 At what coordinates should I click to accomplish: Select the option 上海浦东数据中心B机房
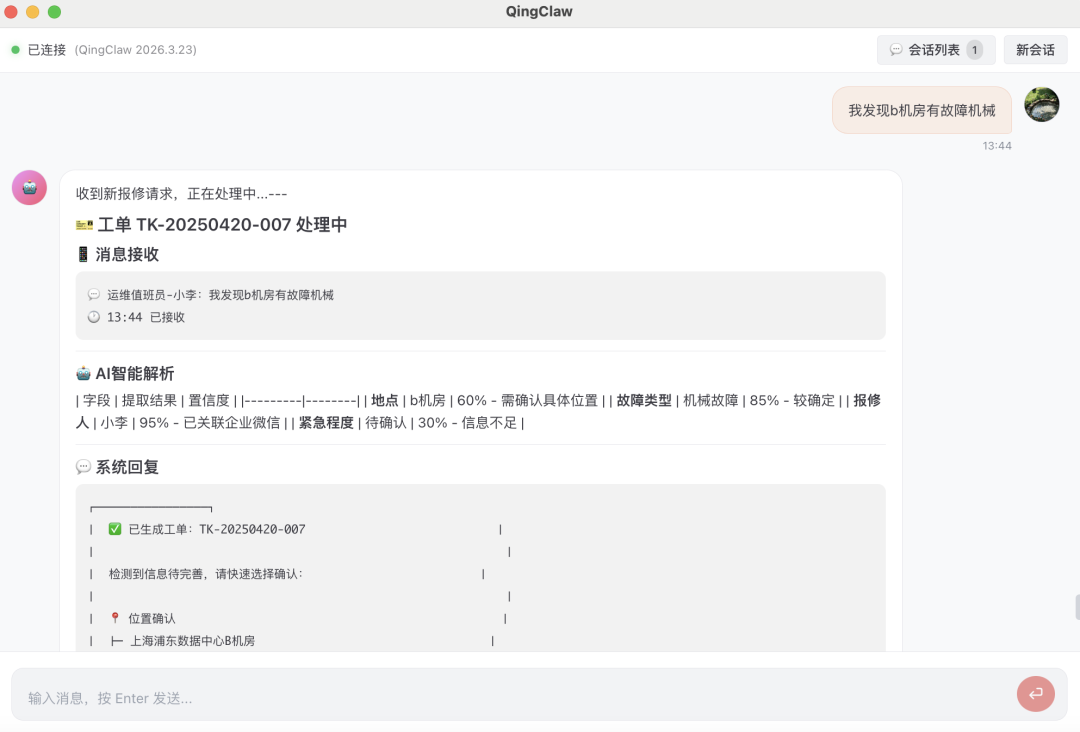192,640
